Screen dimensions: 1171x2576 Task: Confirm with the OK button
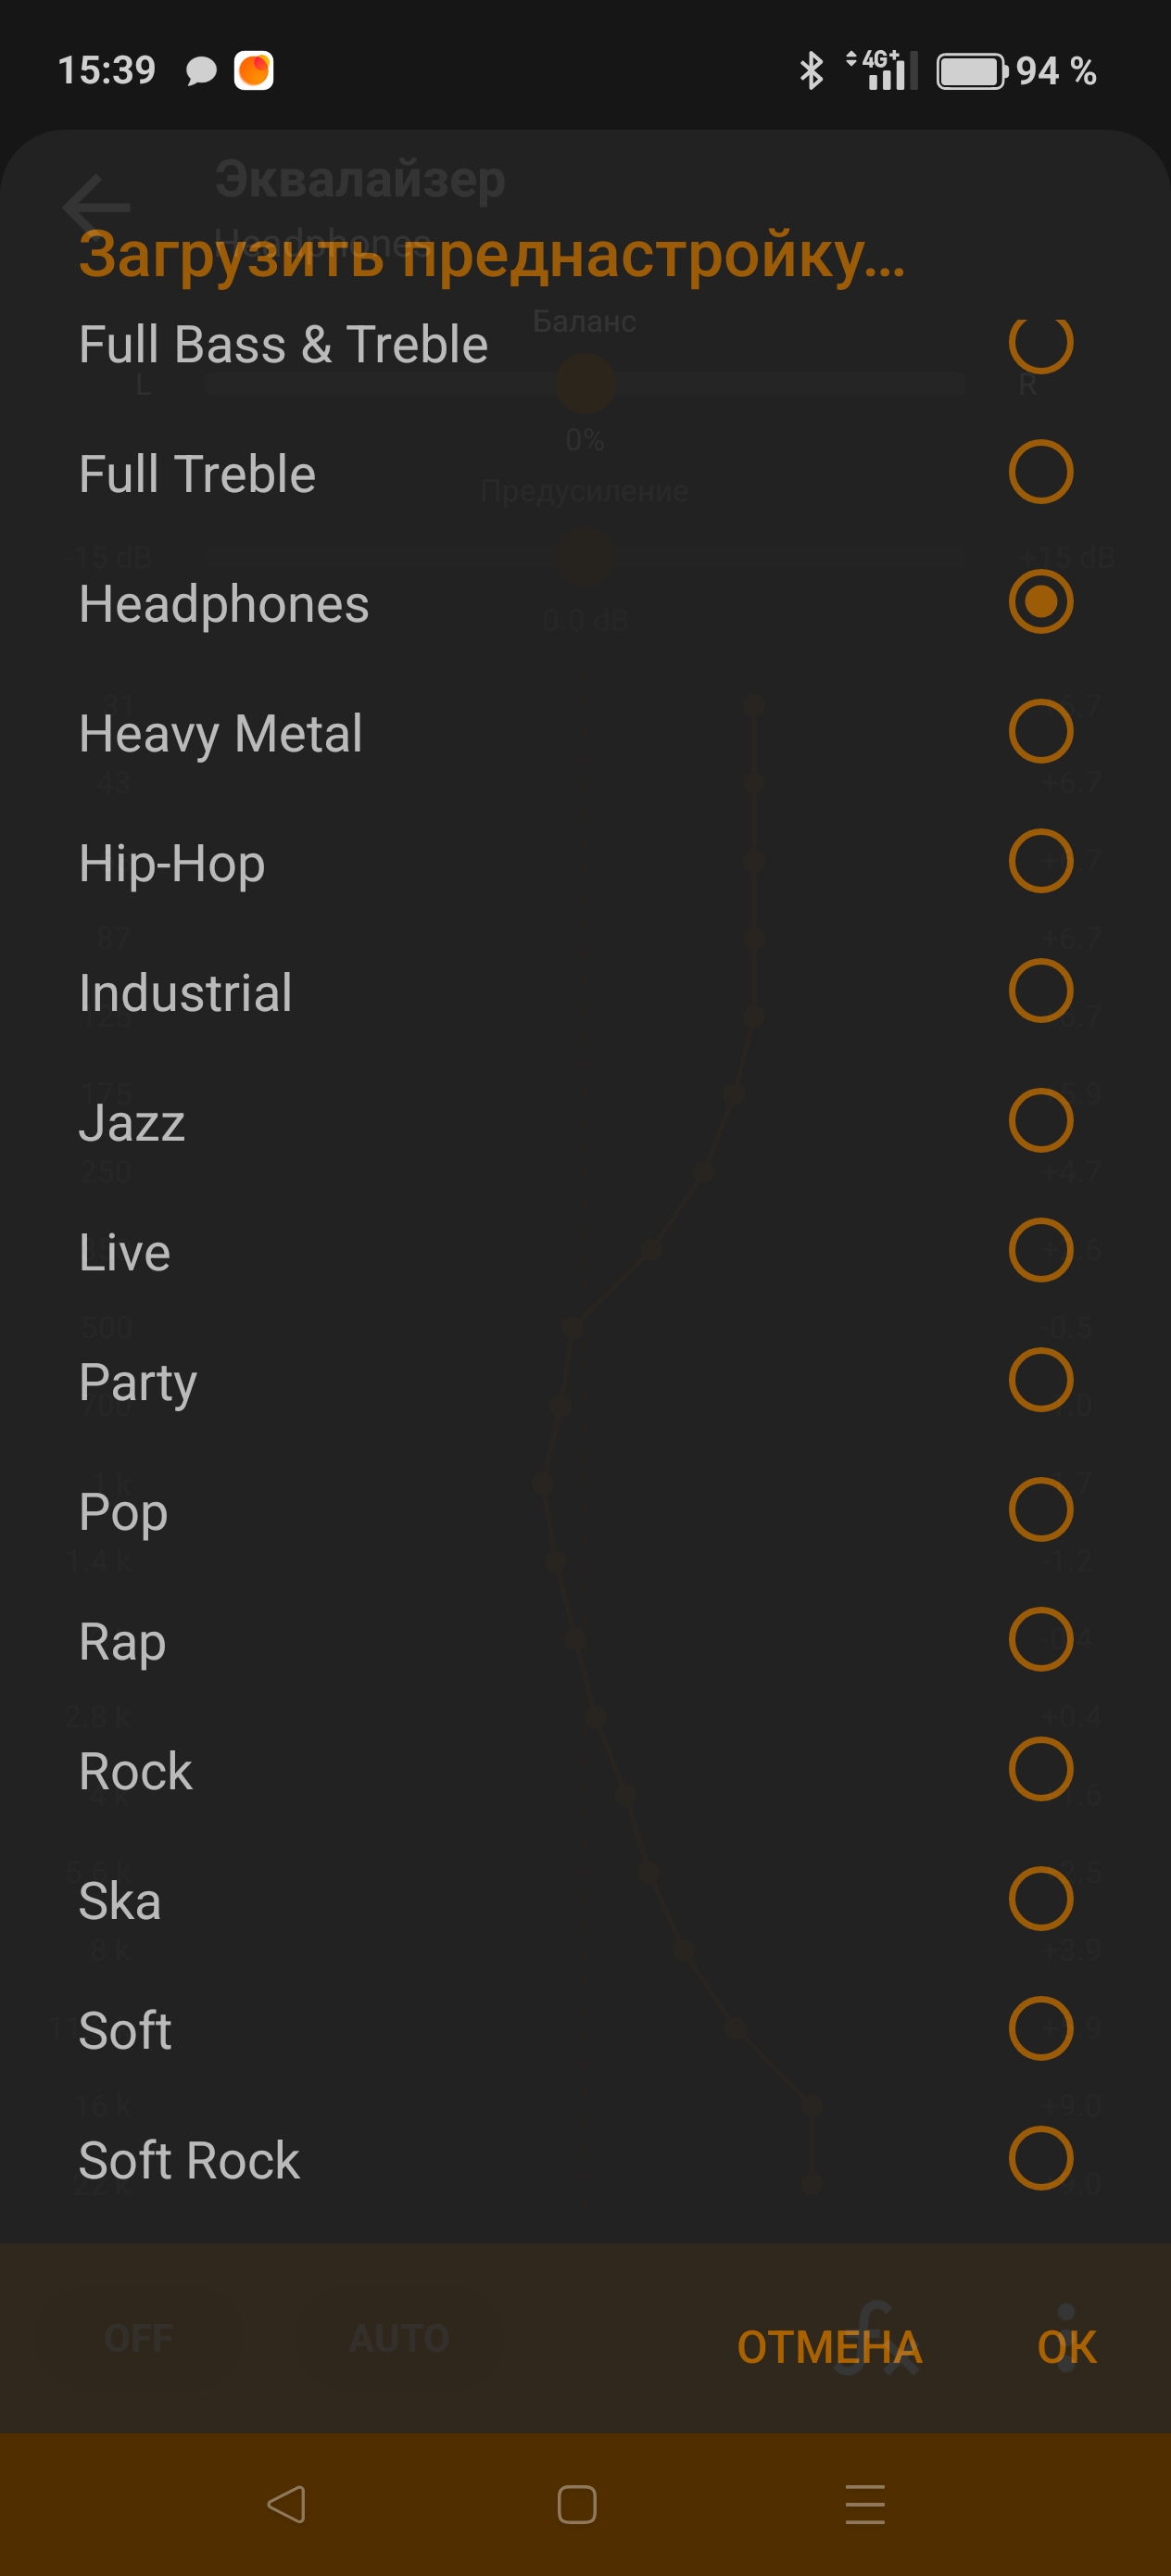1066,2347
